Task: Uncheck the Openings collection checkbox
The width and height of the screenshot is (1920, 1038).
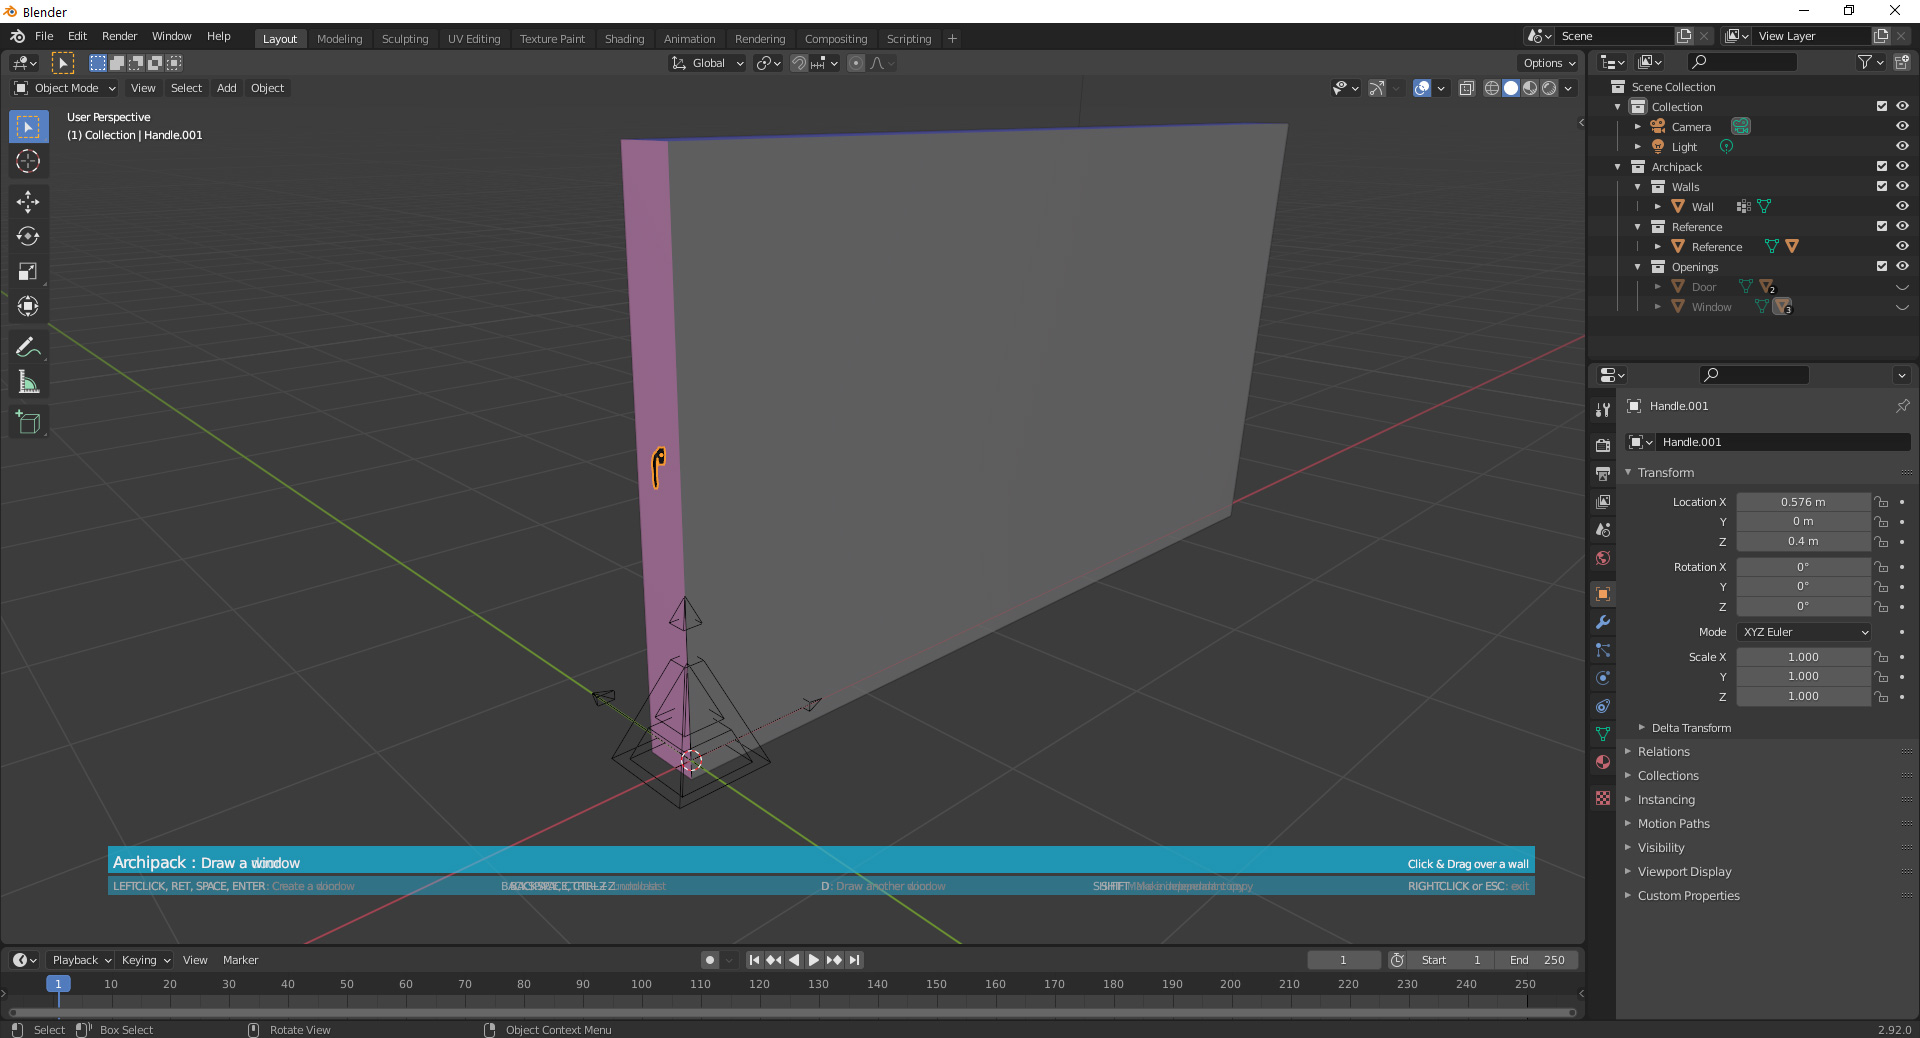Action: (x=1882, y=266)
